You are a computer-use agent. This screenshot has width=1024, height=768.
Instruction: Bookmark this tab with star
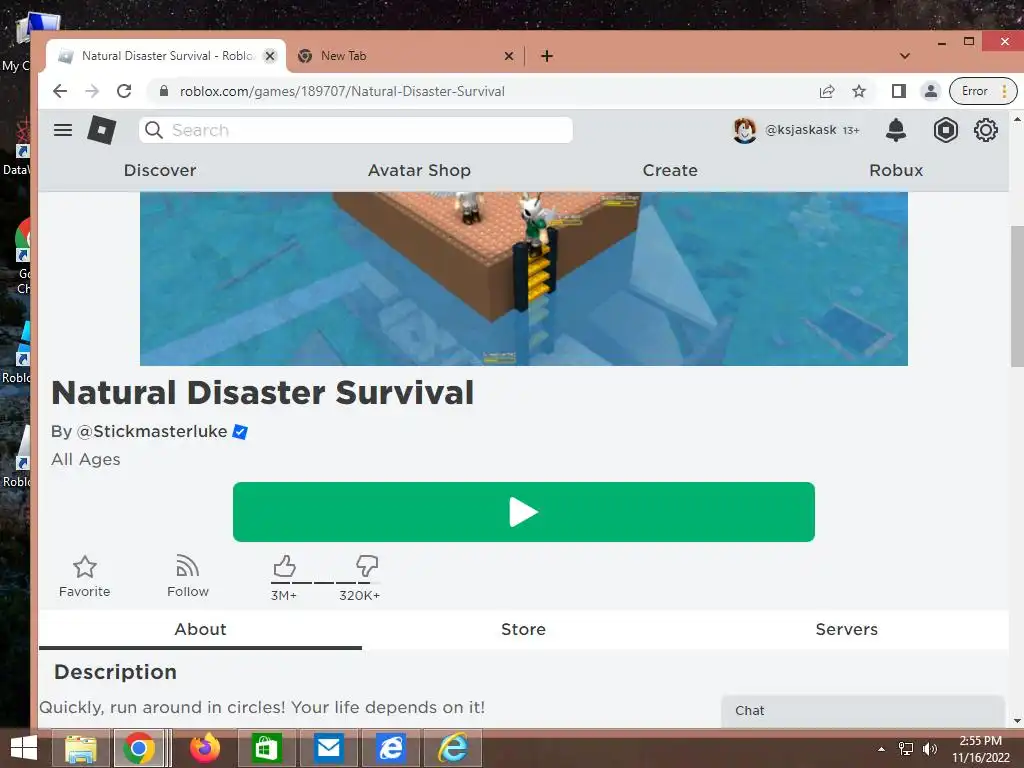(859, 91)
